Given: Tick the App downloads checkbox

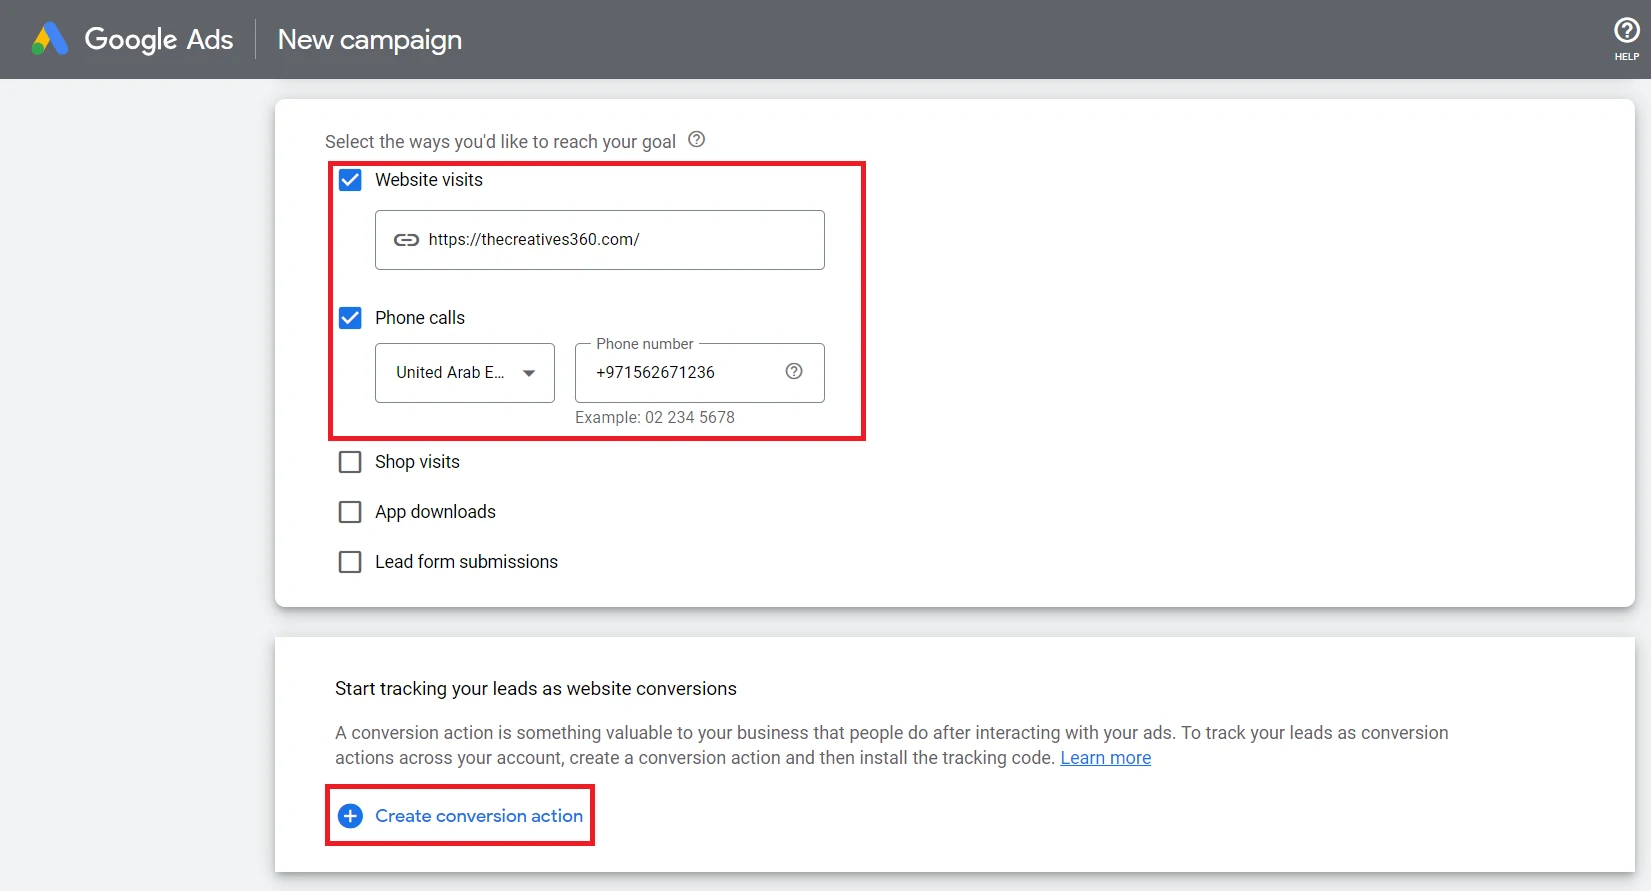Looking at the screenshot, I should (x=350, y=512).
